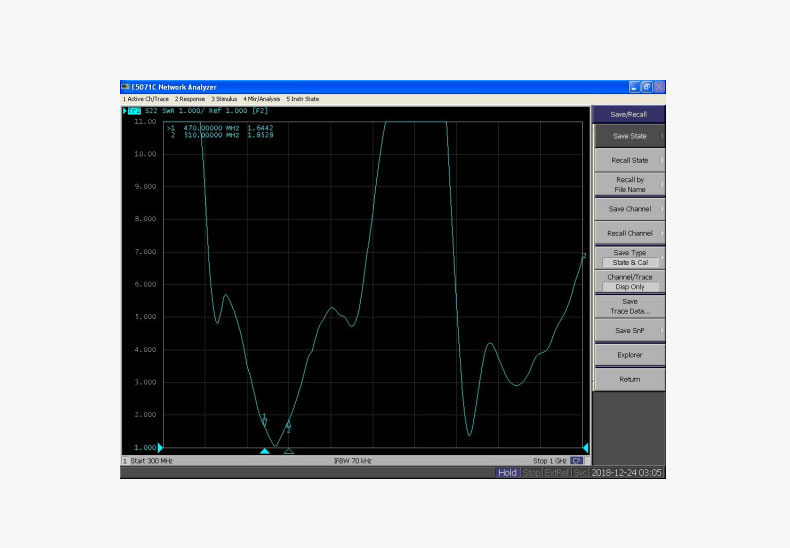Click IFBW 70 kHz status text
Image resolution: width=790 pixels, height=548 pixels.
(x=353, y=461)
